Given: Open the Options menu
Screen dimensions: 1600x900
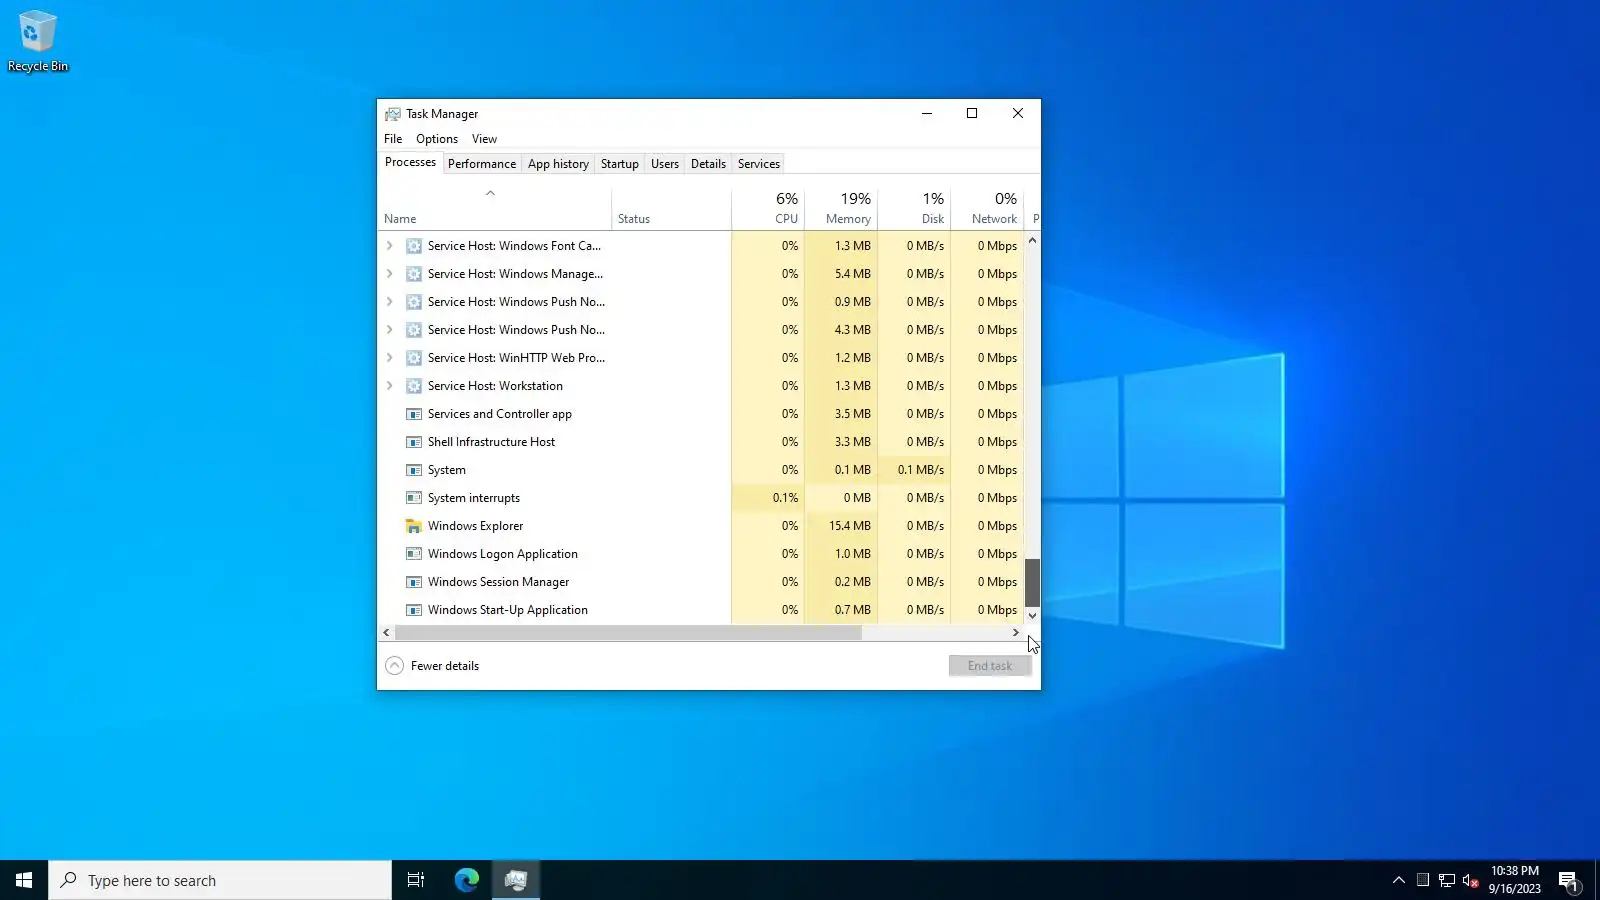Looking at the screenshot, I should [x=437, y=139].
